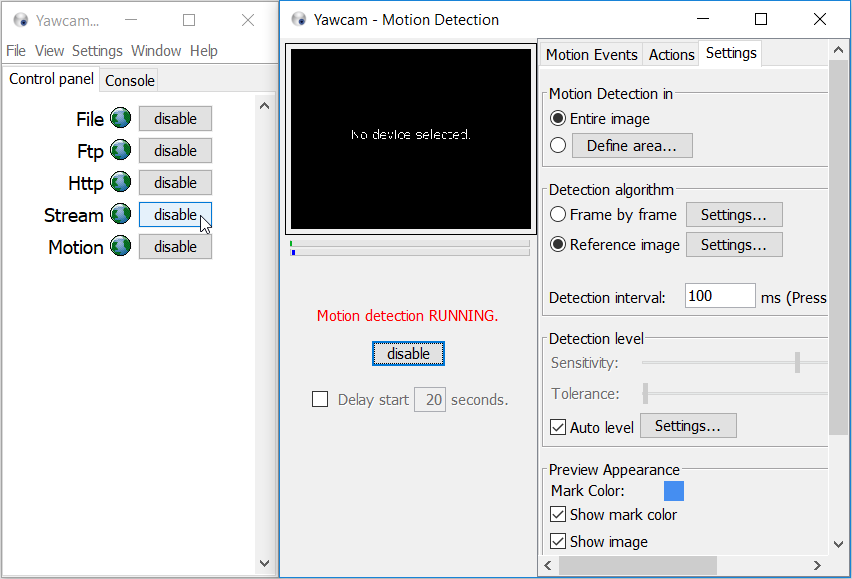This screenshot has width=852, height=579.
Task: Select Entire image radio button
Action: point(558,118)
